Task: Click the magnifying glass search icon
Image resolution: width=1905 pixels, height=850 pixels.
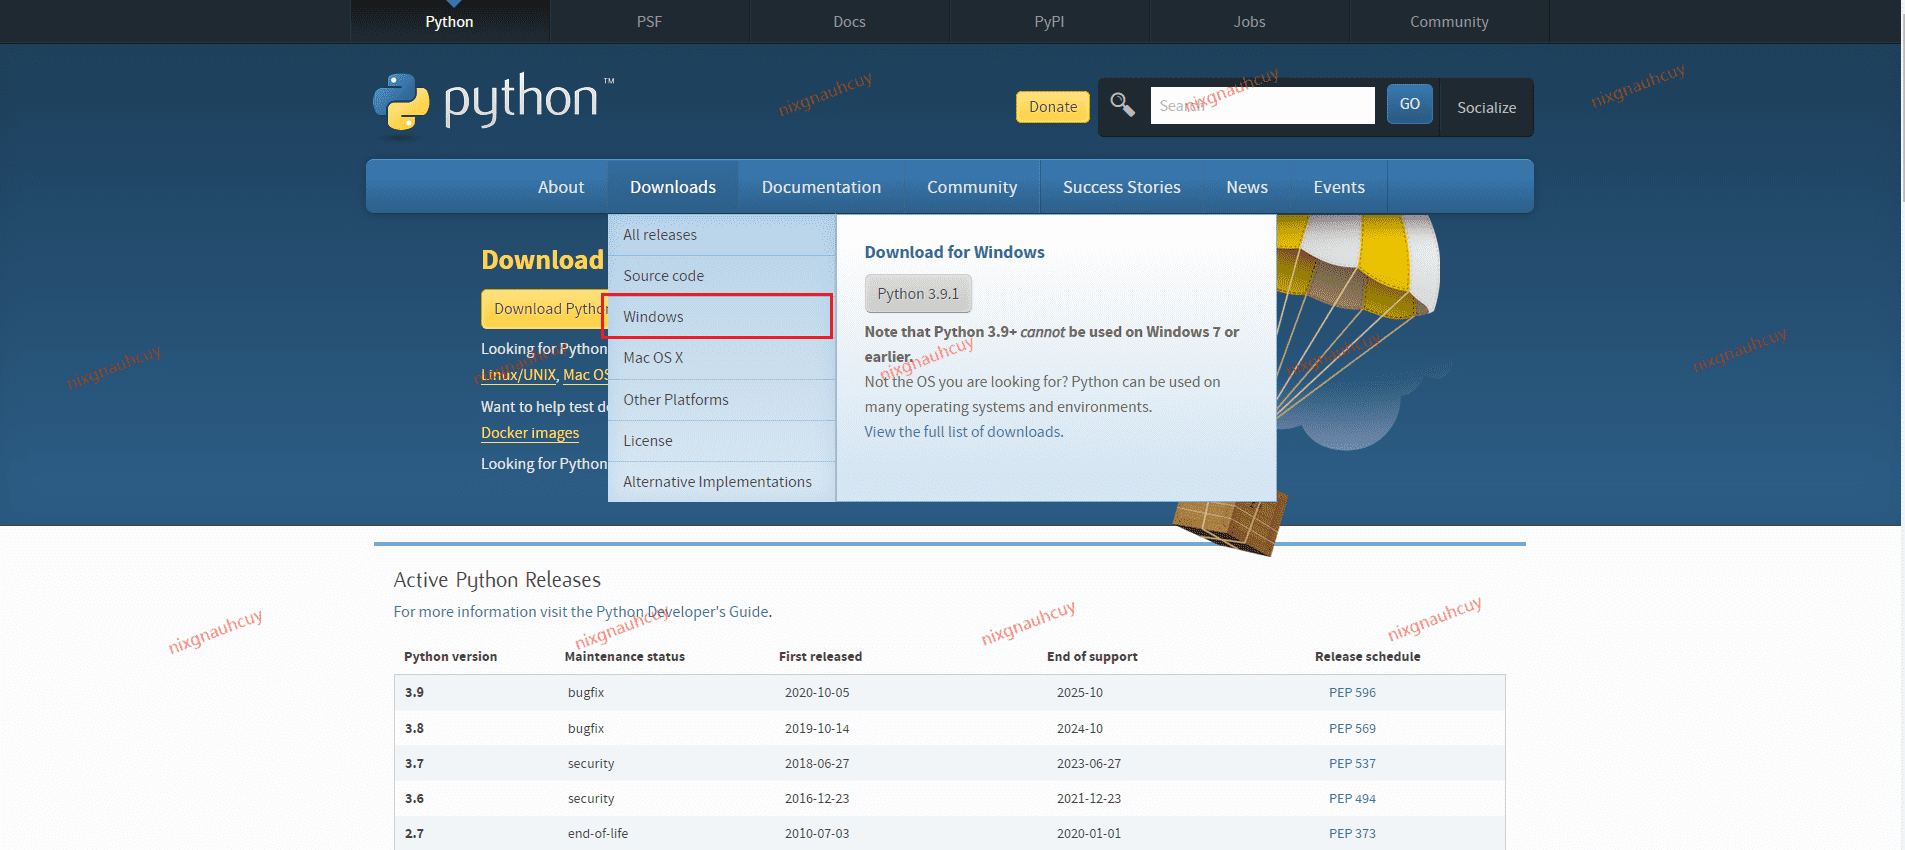Action: 1122,105
